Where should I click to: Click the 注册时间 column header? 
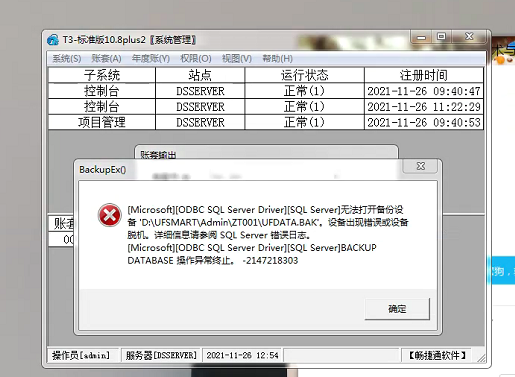[x=424, y=75]
